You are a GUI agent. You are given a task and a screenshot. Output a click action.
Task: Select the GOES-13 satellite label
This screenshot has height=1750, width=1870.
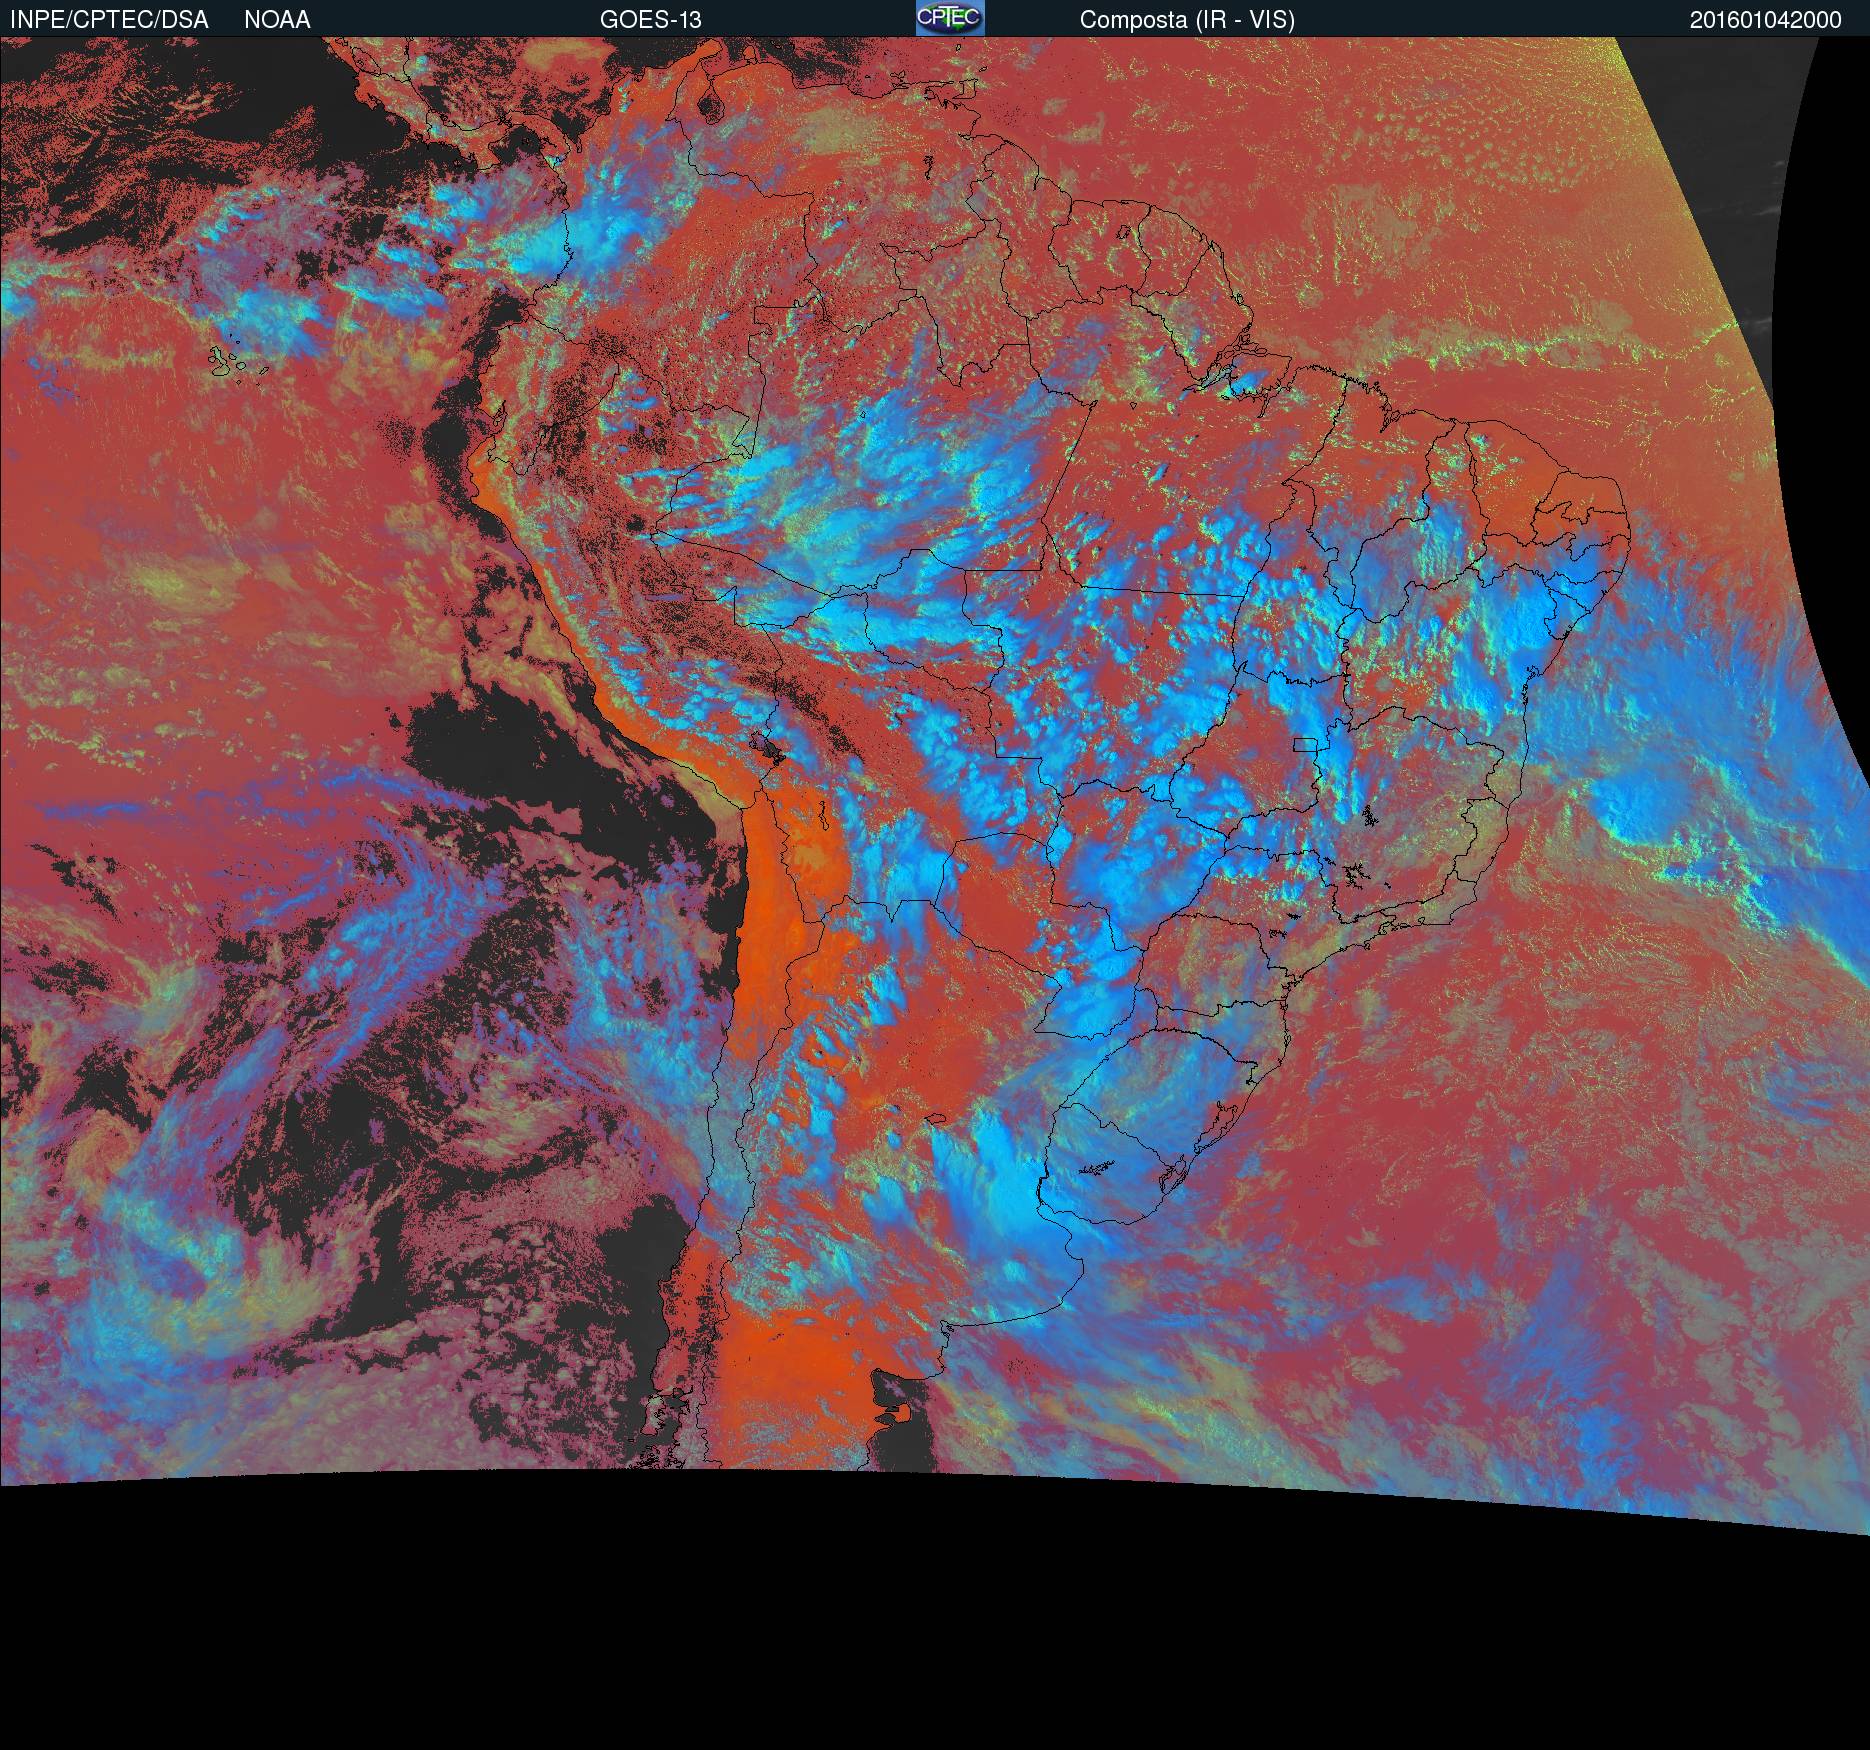coord(650,20)
